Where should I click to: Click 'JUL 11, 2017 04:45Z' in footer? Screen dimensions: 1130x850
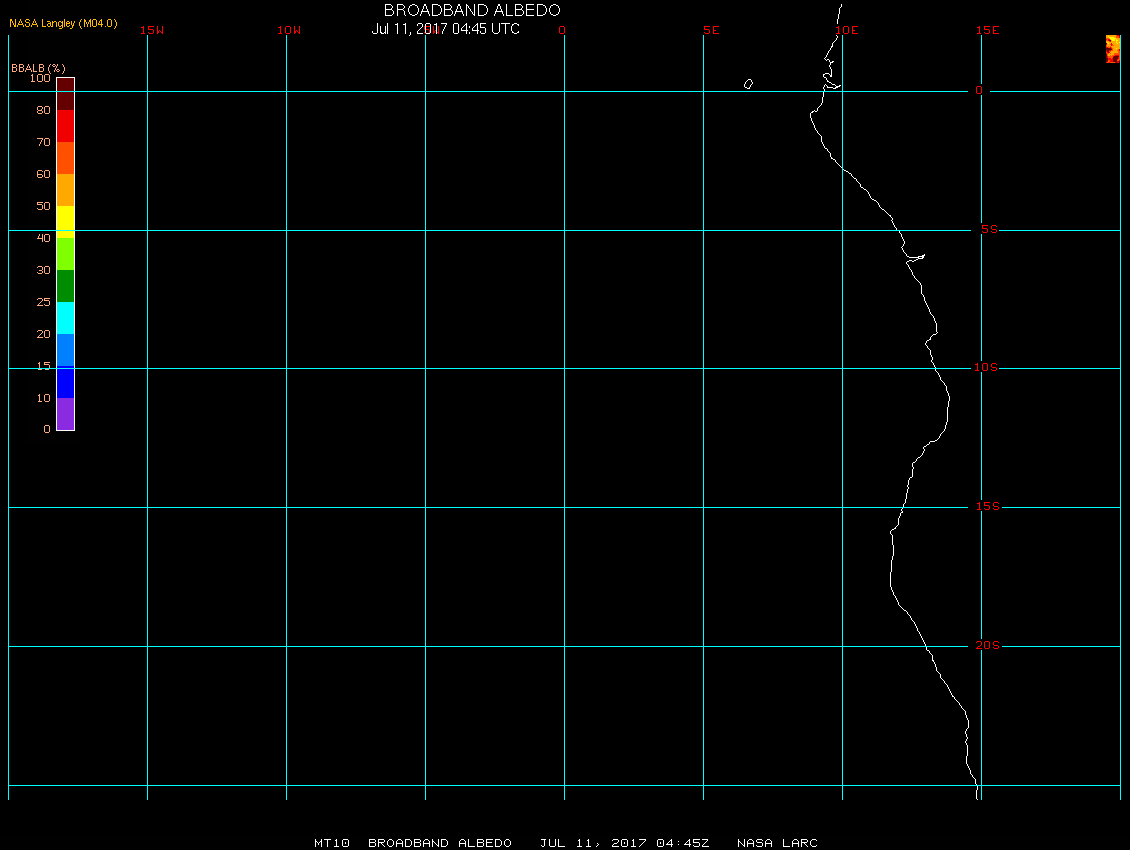point(624,842)
